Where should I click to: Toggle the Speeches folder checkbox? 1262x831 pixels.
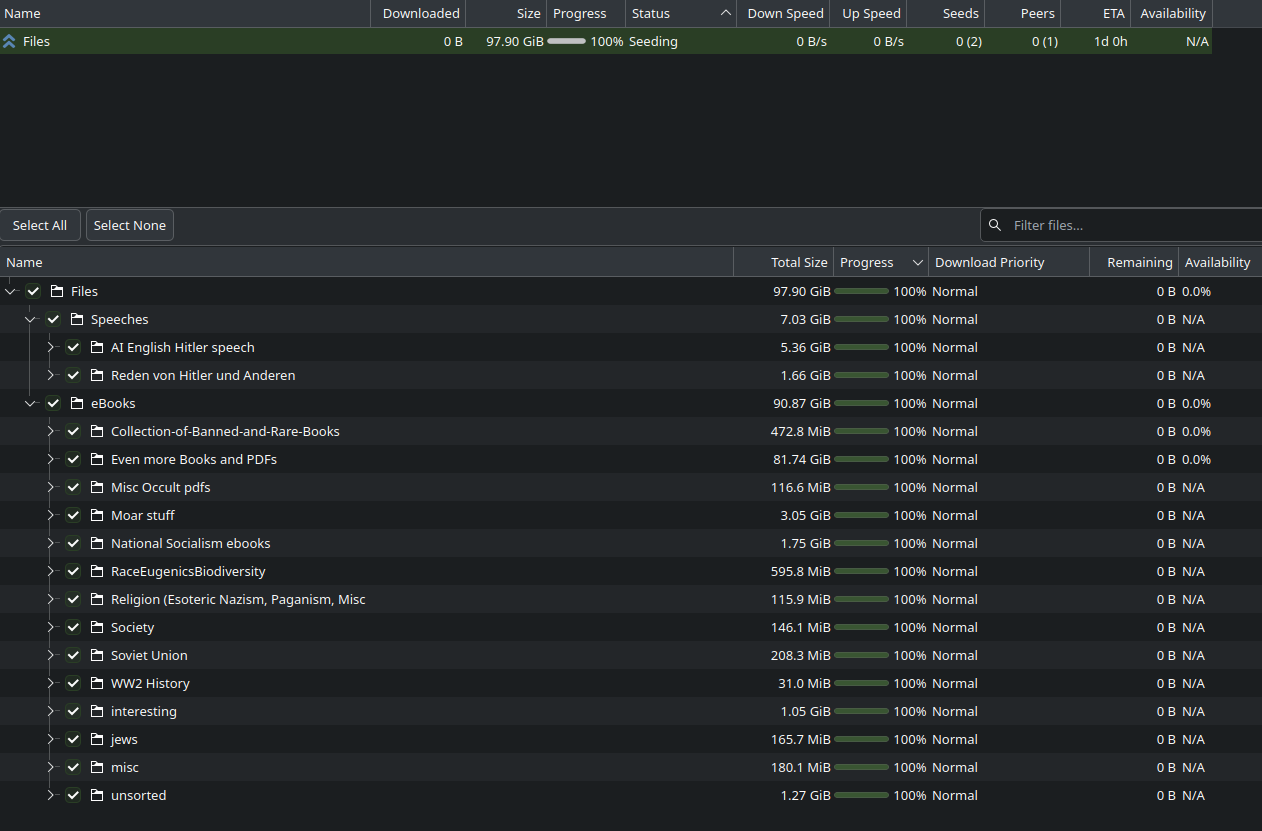[x=53, y=319]
